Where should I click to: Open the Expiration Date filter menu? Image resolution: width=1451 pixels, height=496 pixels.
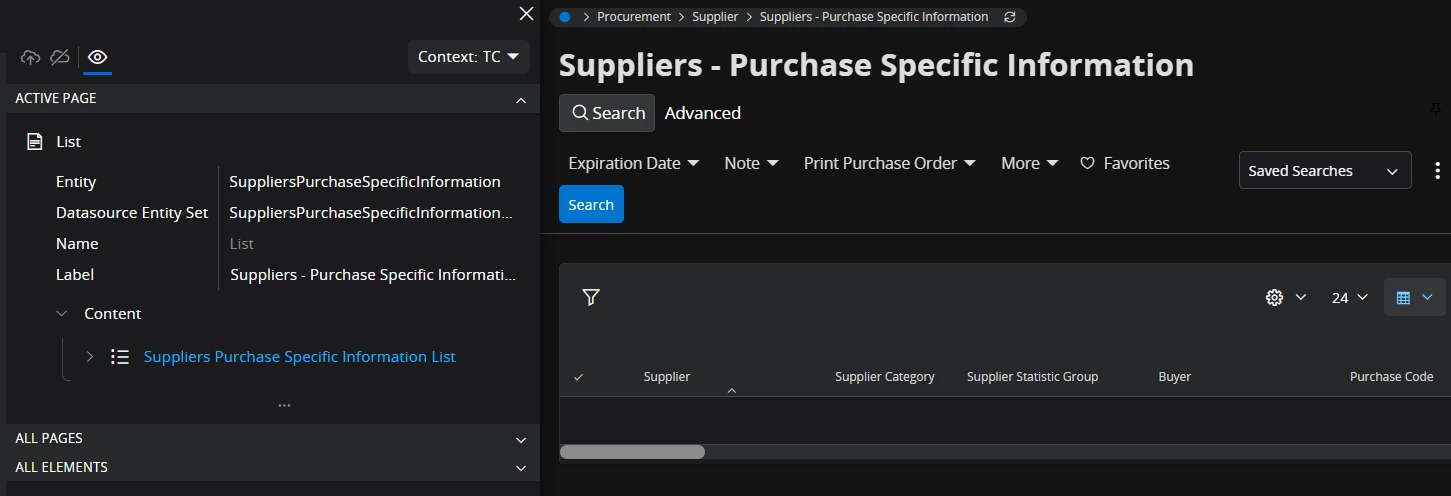click(633, 163)
